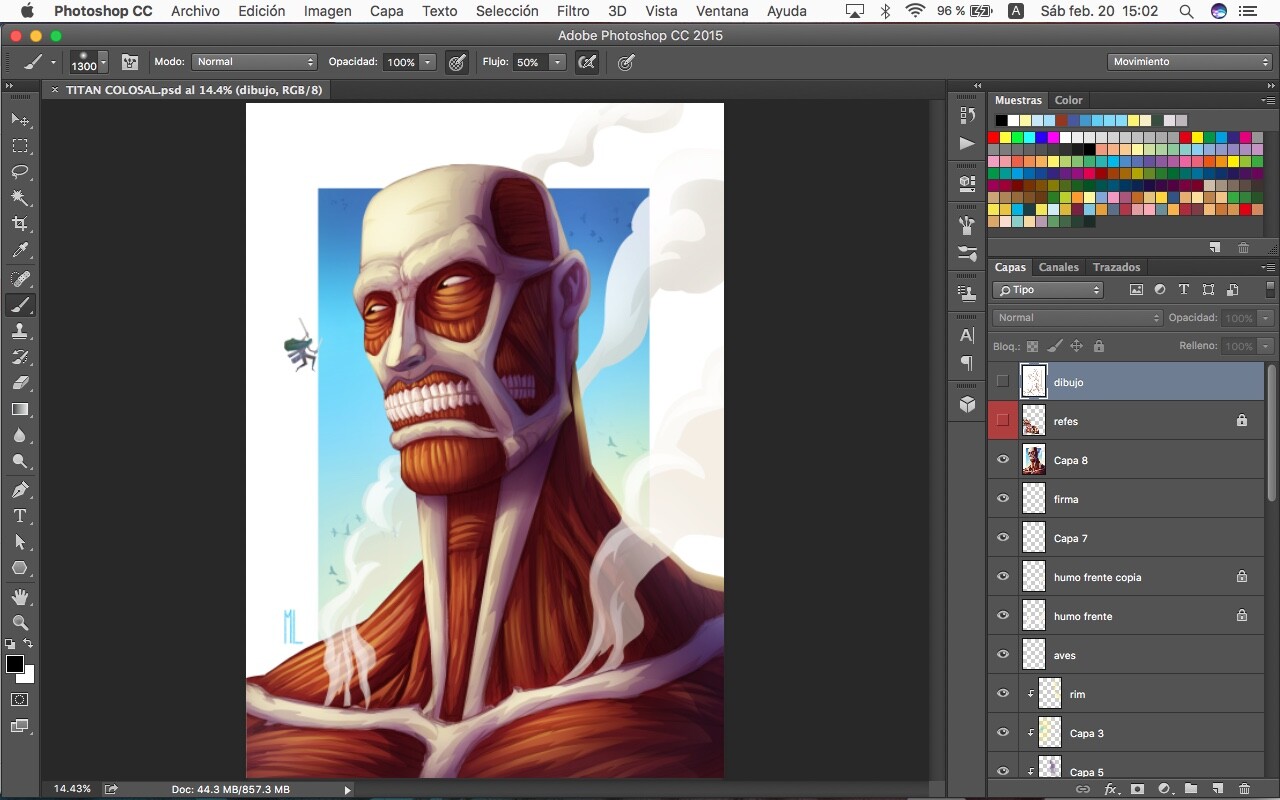Change screen mode icon in toolbox
The image size is (1280, 800).
(20, 727)
